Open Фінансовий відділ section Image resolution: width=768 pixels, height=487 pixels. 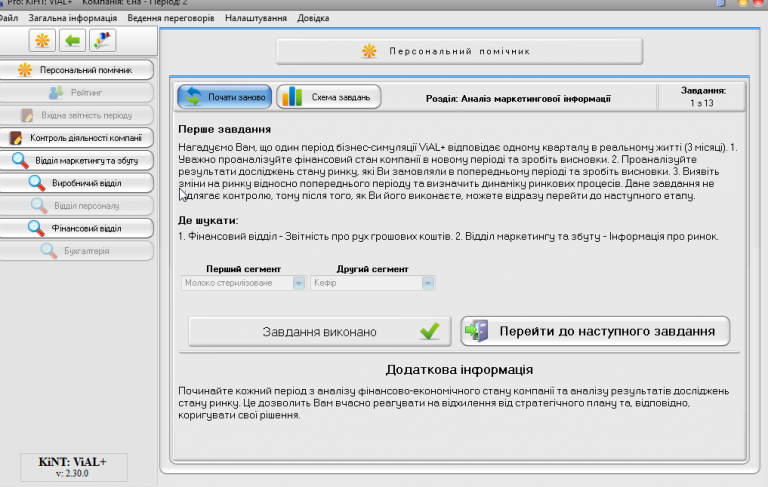(x=76, y=228)
